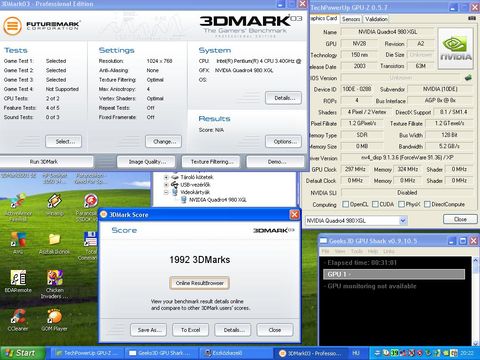Click the 1992 3DMarks score text
480x360 pixels.
click(200, 259)
